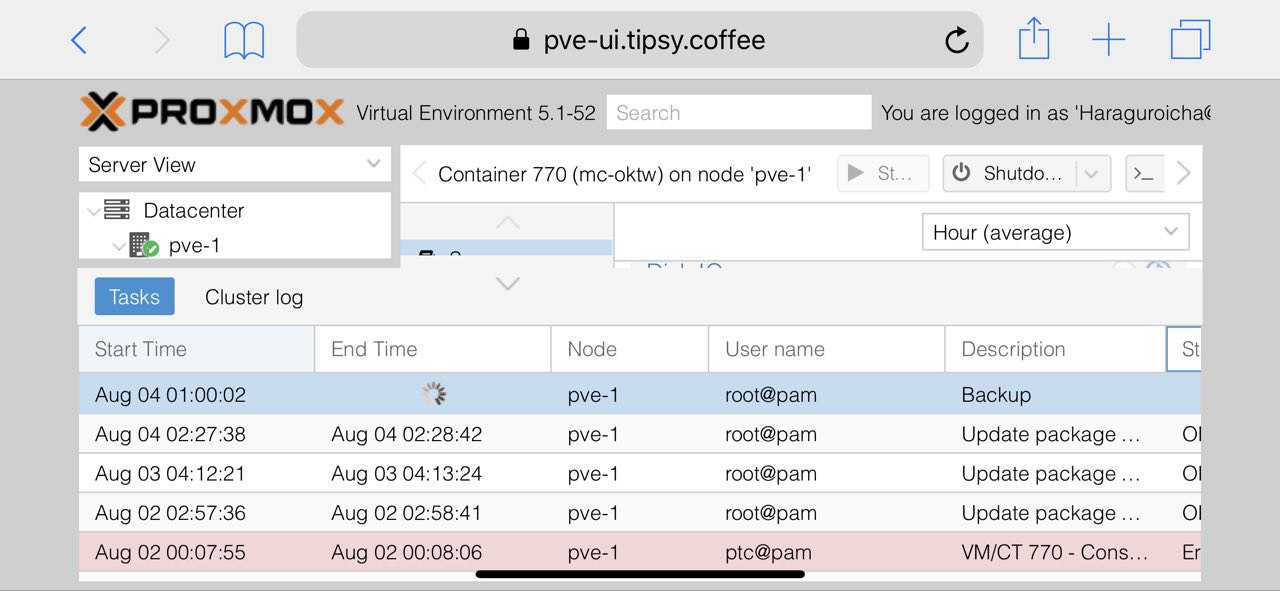Collapse the Datacenter tree node arrow
Image resolution: width=1280 pixels, height=591 pixels.
click(x=93, y=211)
